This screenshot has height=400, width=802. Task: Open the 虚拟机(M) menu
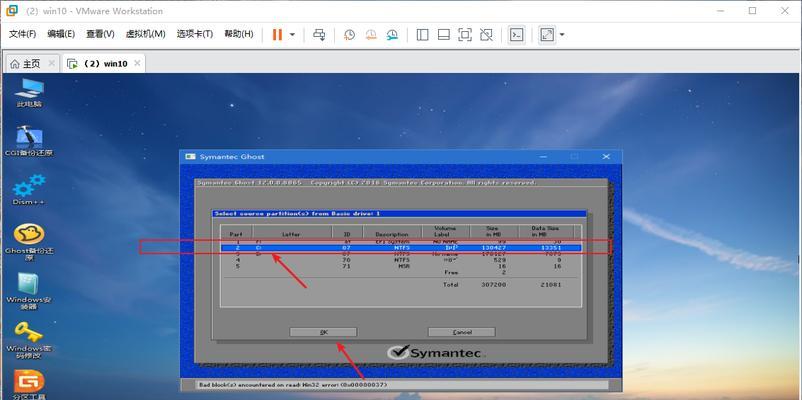pos(145,34)
